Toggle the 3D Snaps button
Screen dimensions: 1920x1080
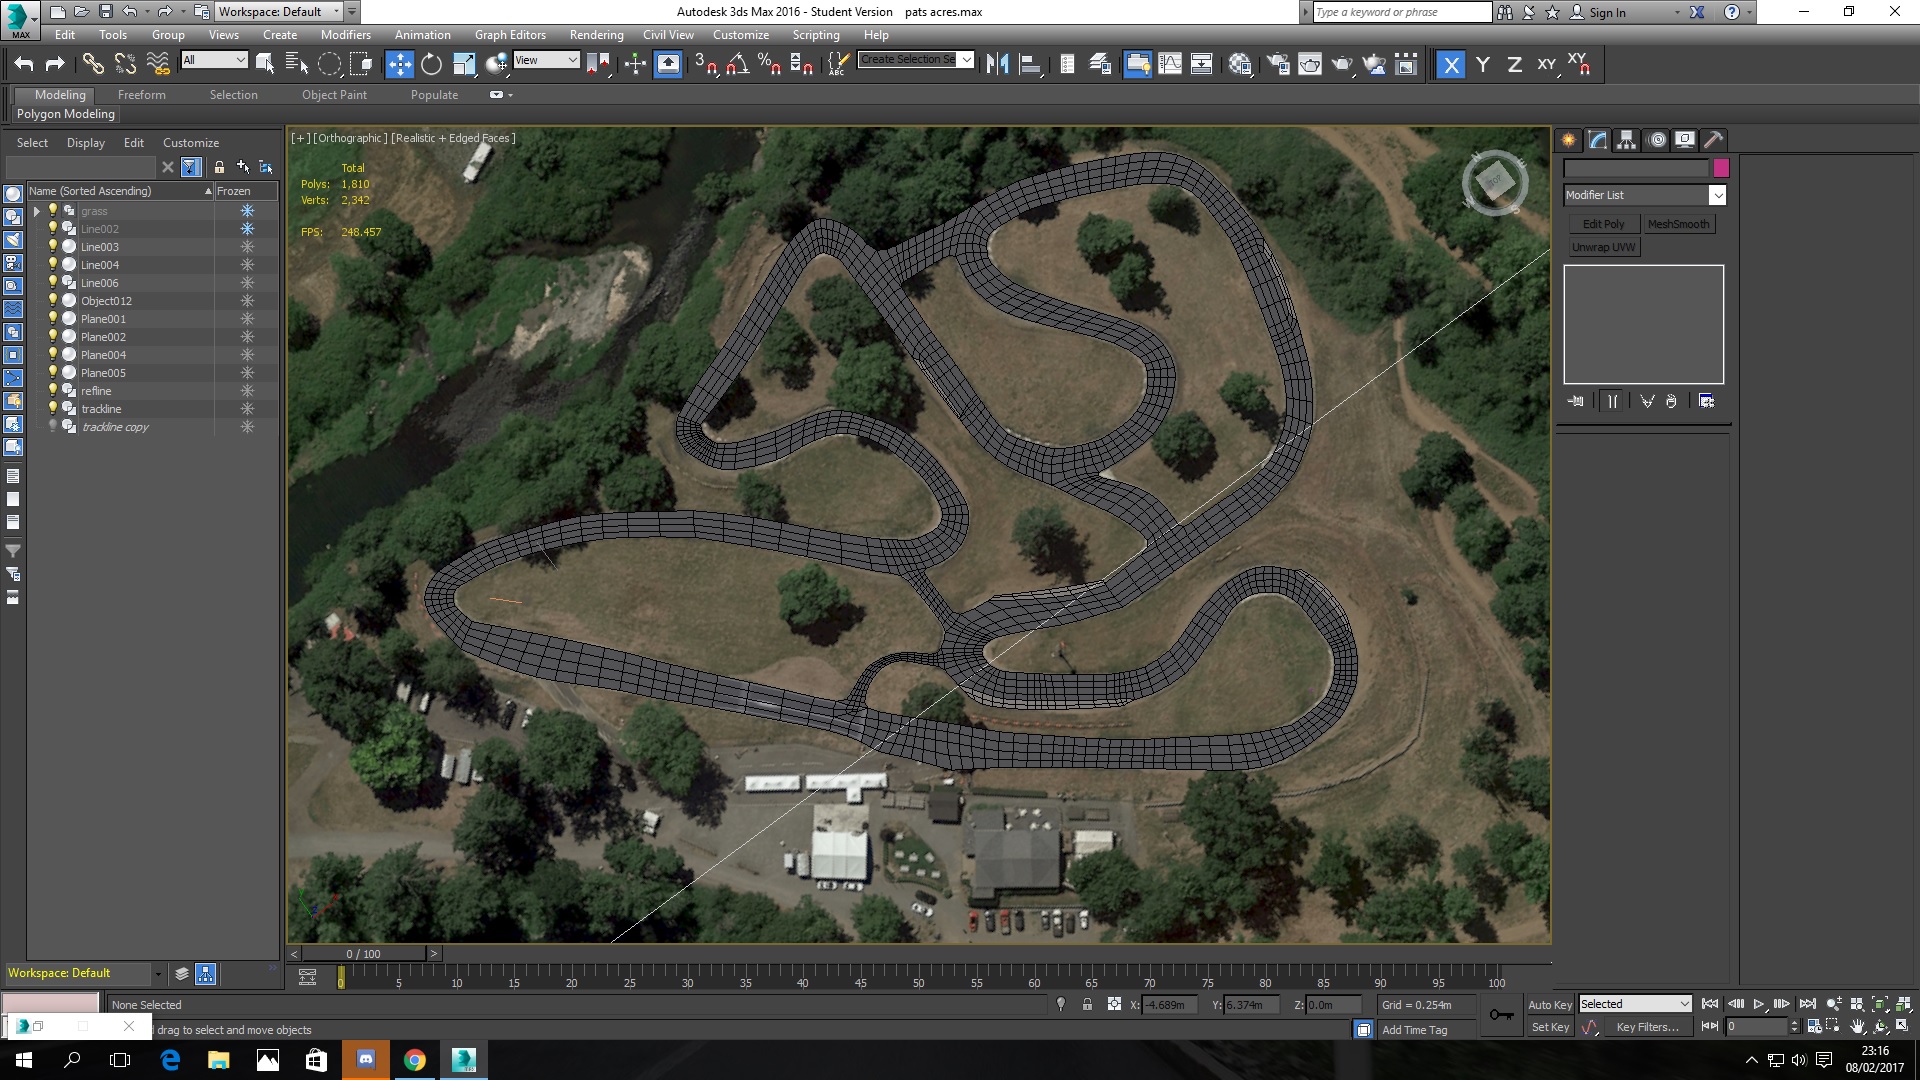coord(705,65)
